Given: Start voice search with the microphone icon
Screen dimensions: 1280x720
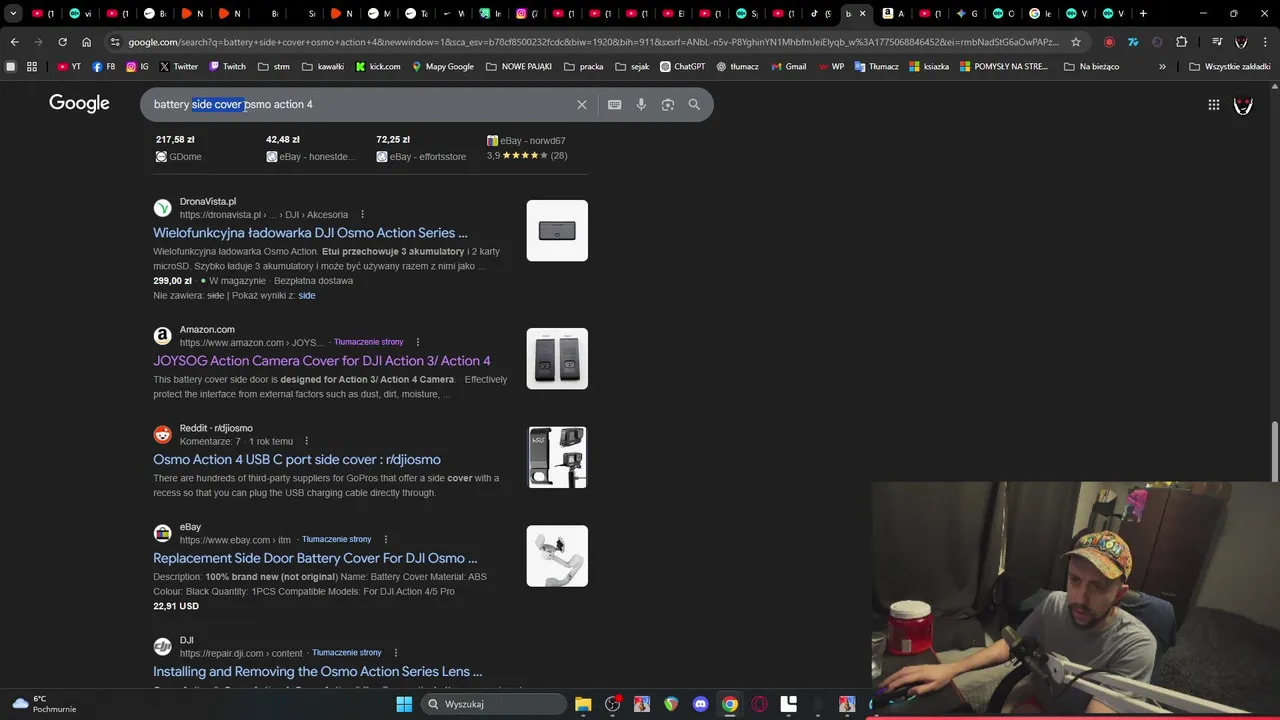Looking at the screenshot, I should click(641, 104).
